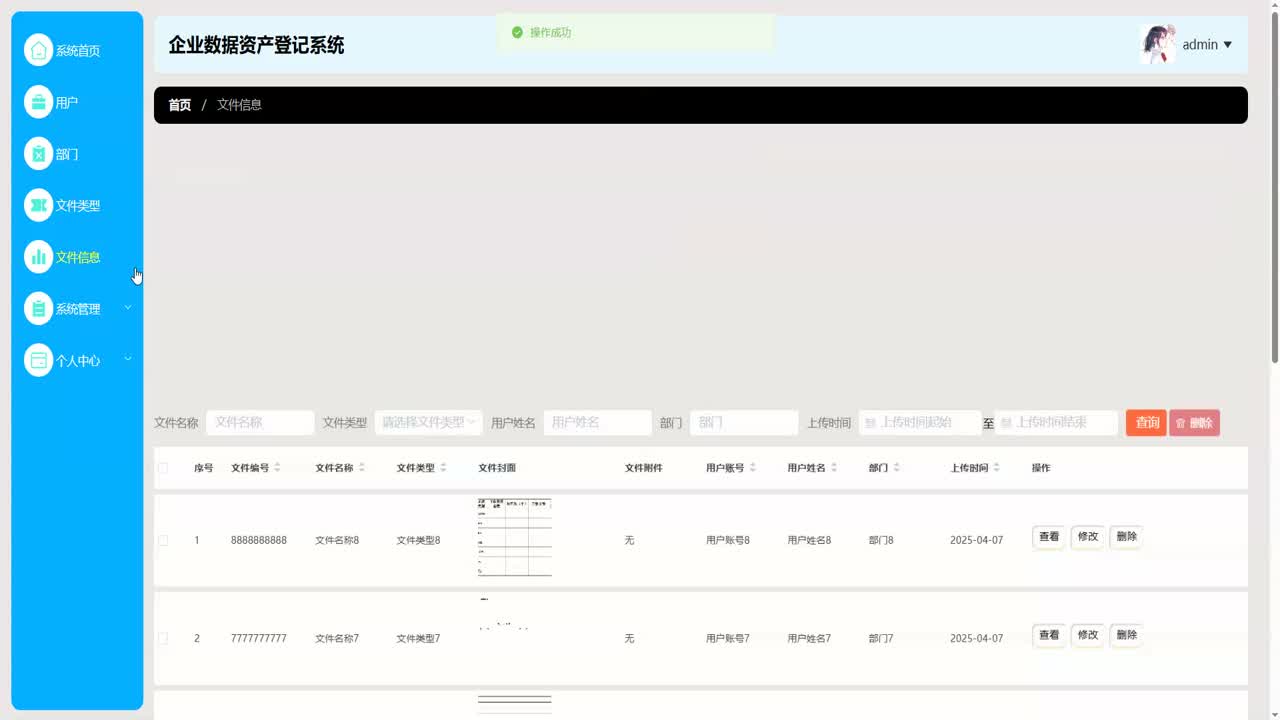
Task: Click 修改 for the 文件名称8 row
Action: click(x=1087, y=537)
